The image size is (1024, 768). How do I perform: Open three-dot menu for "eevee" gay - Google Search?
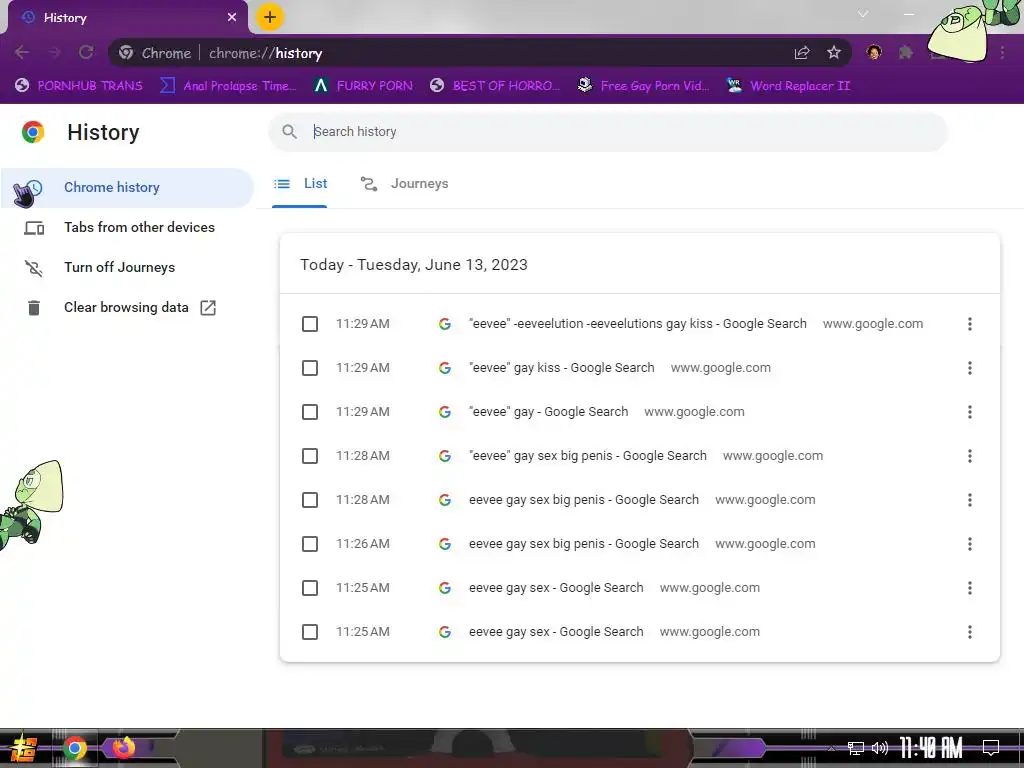click(x=970, y=412)
